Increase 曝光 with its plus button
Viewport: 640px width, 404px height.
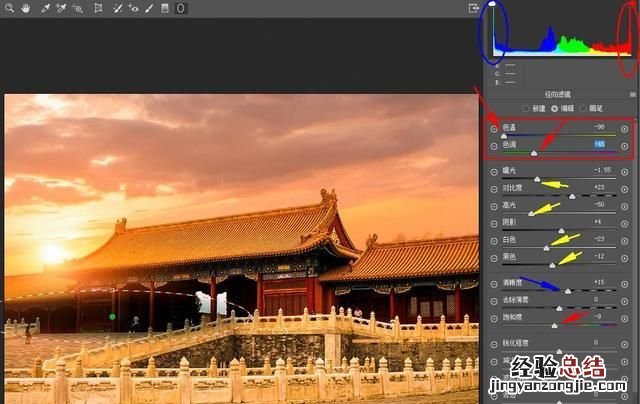tap(624, 172)
